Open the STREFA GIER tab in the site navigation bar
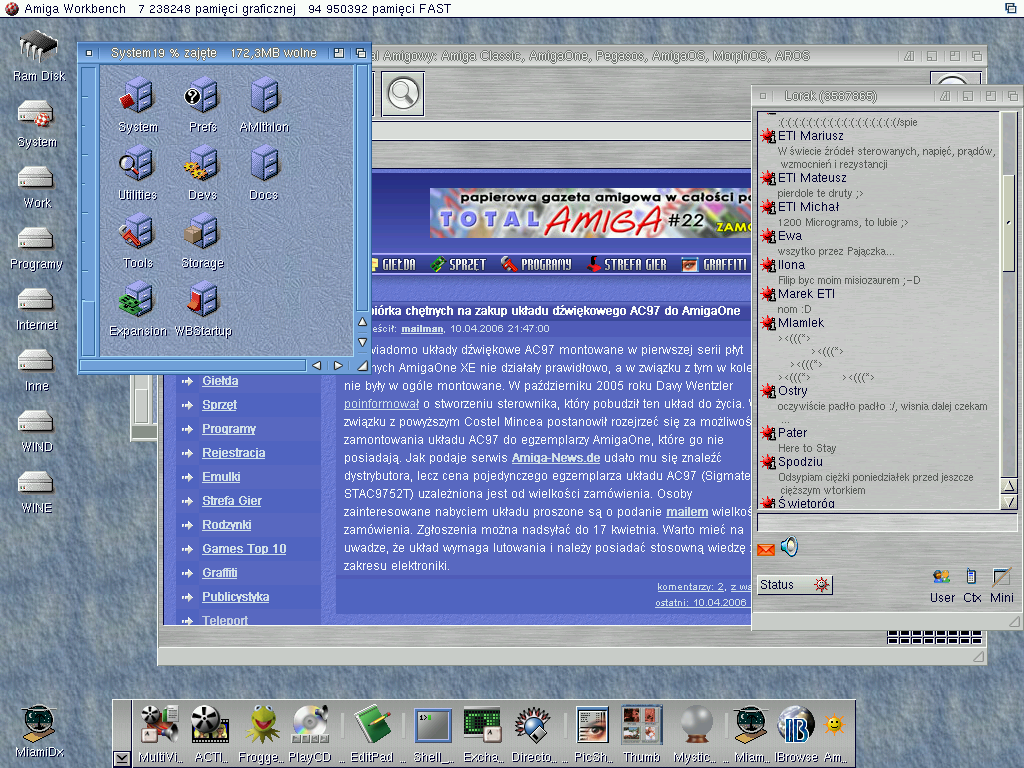 627,264
